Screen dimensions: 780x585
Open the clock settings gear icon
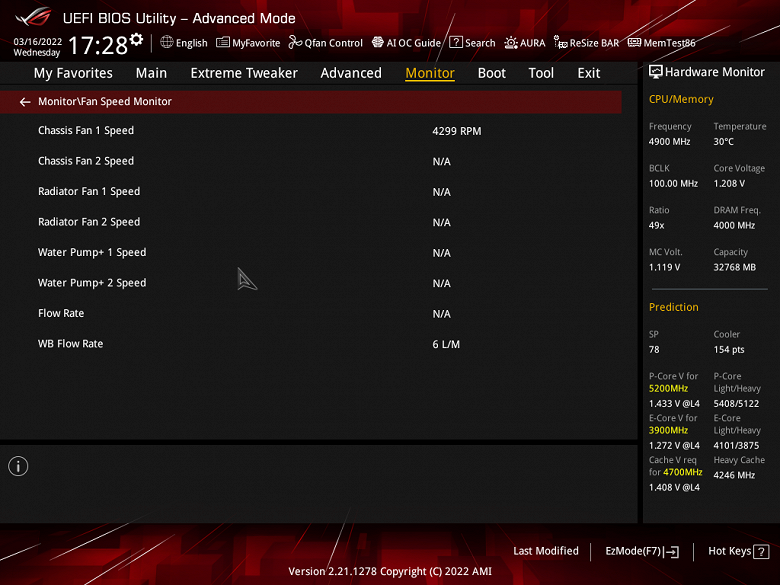click(136, 39)
